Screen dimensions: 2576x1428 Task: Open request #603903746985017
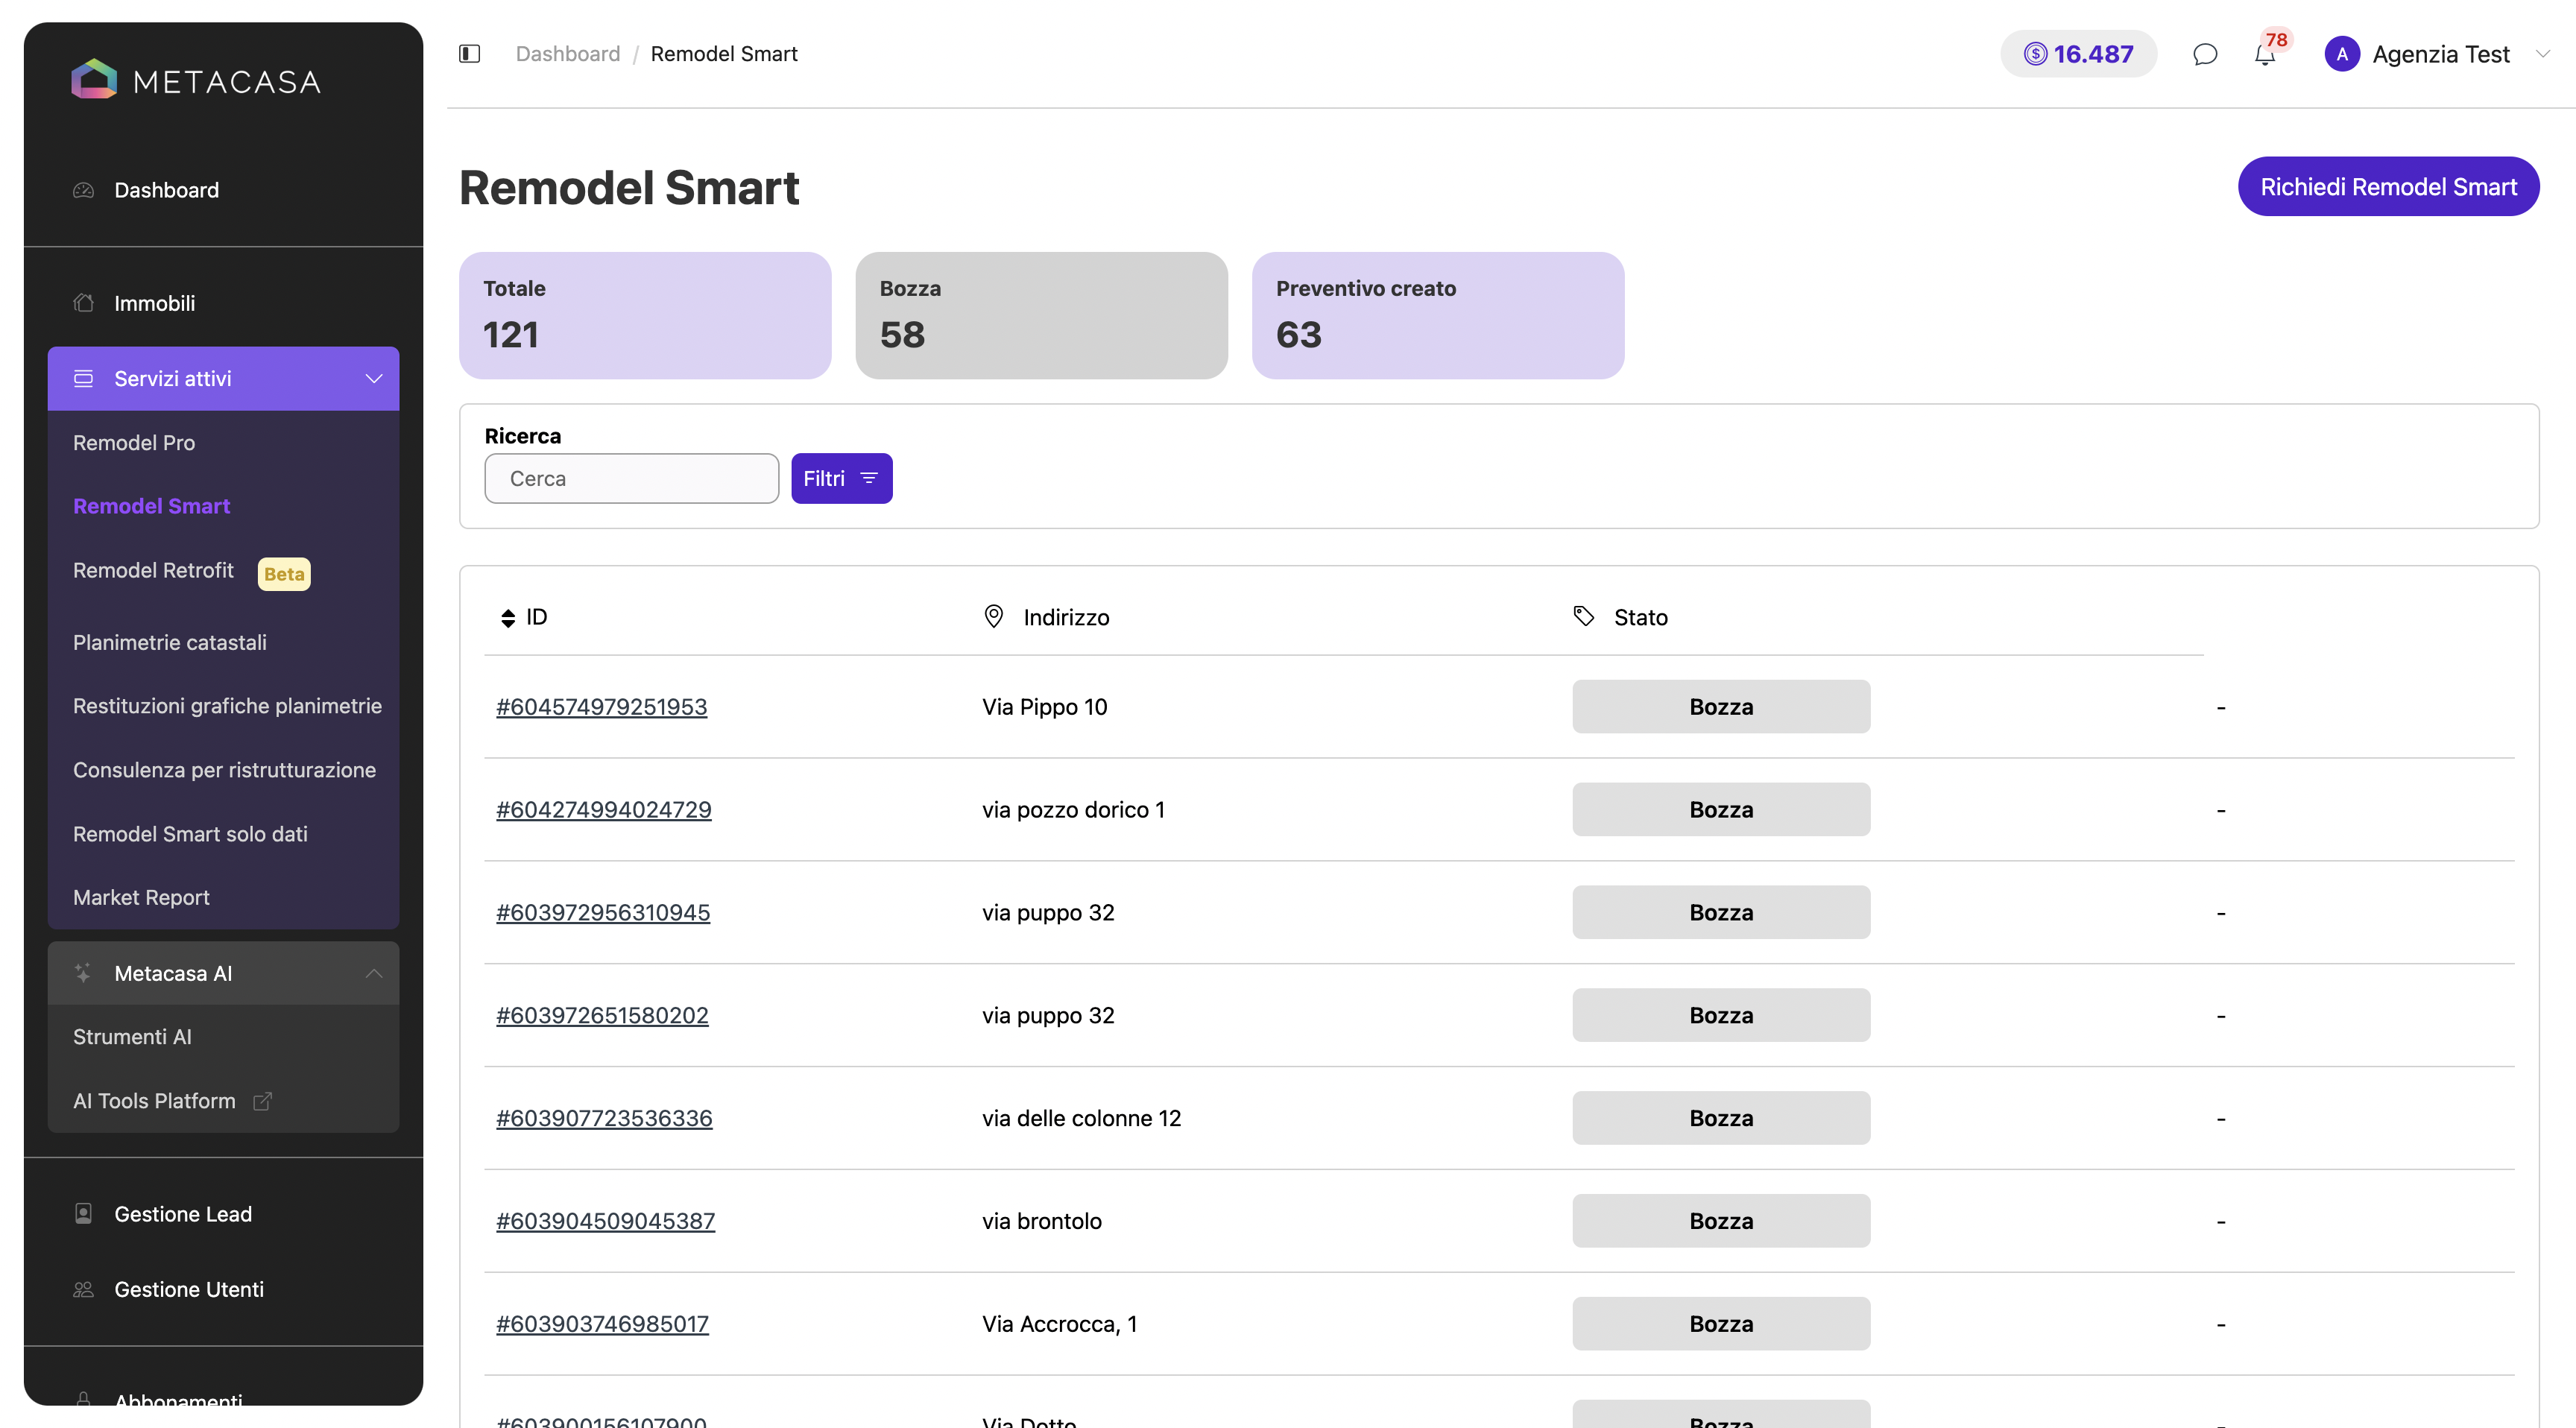pos(602,1325)
